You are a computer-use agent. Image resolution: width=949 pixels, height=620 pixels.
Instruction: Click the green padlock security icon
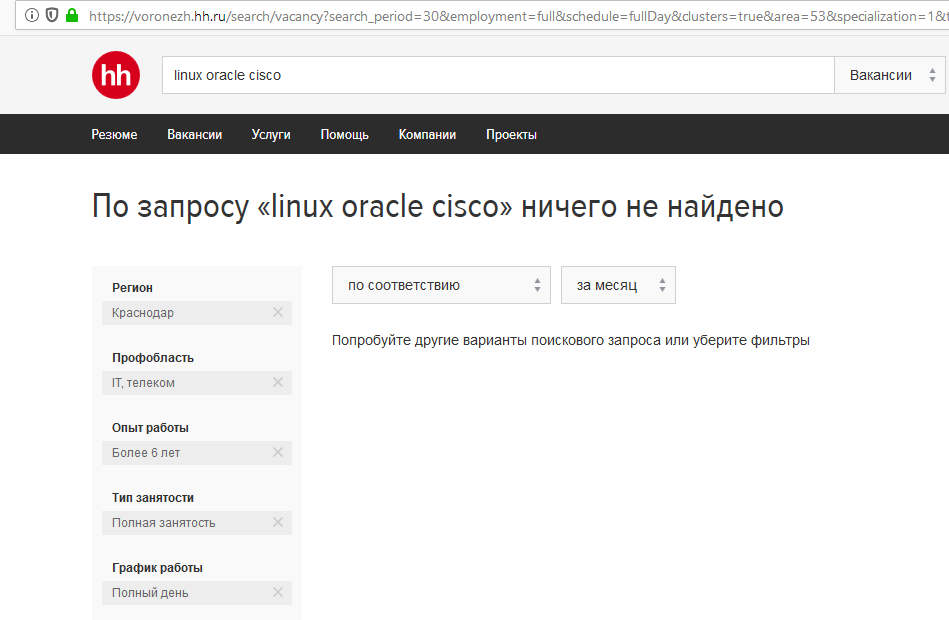tap(72, 15)
